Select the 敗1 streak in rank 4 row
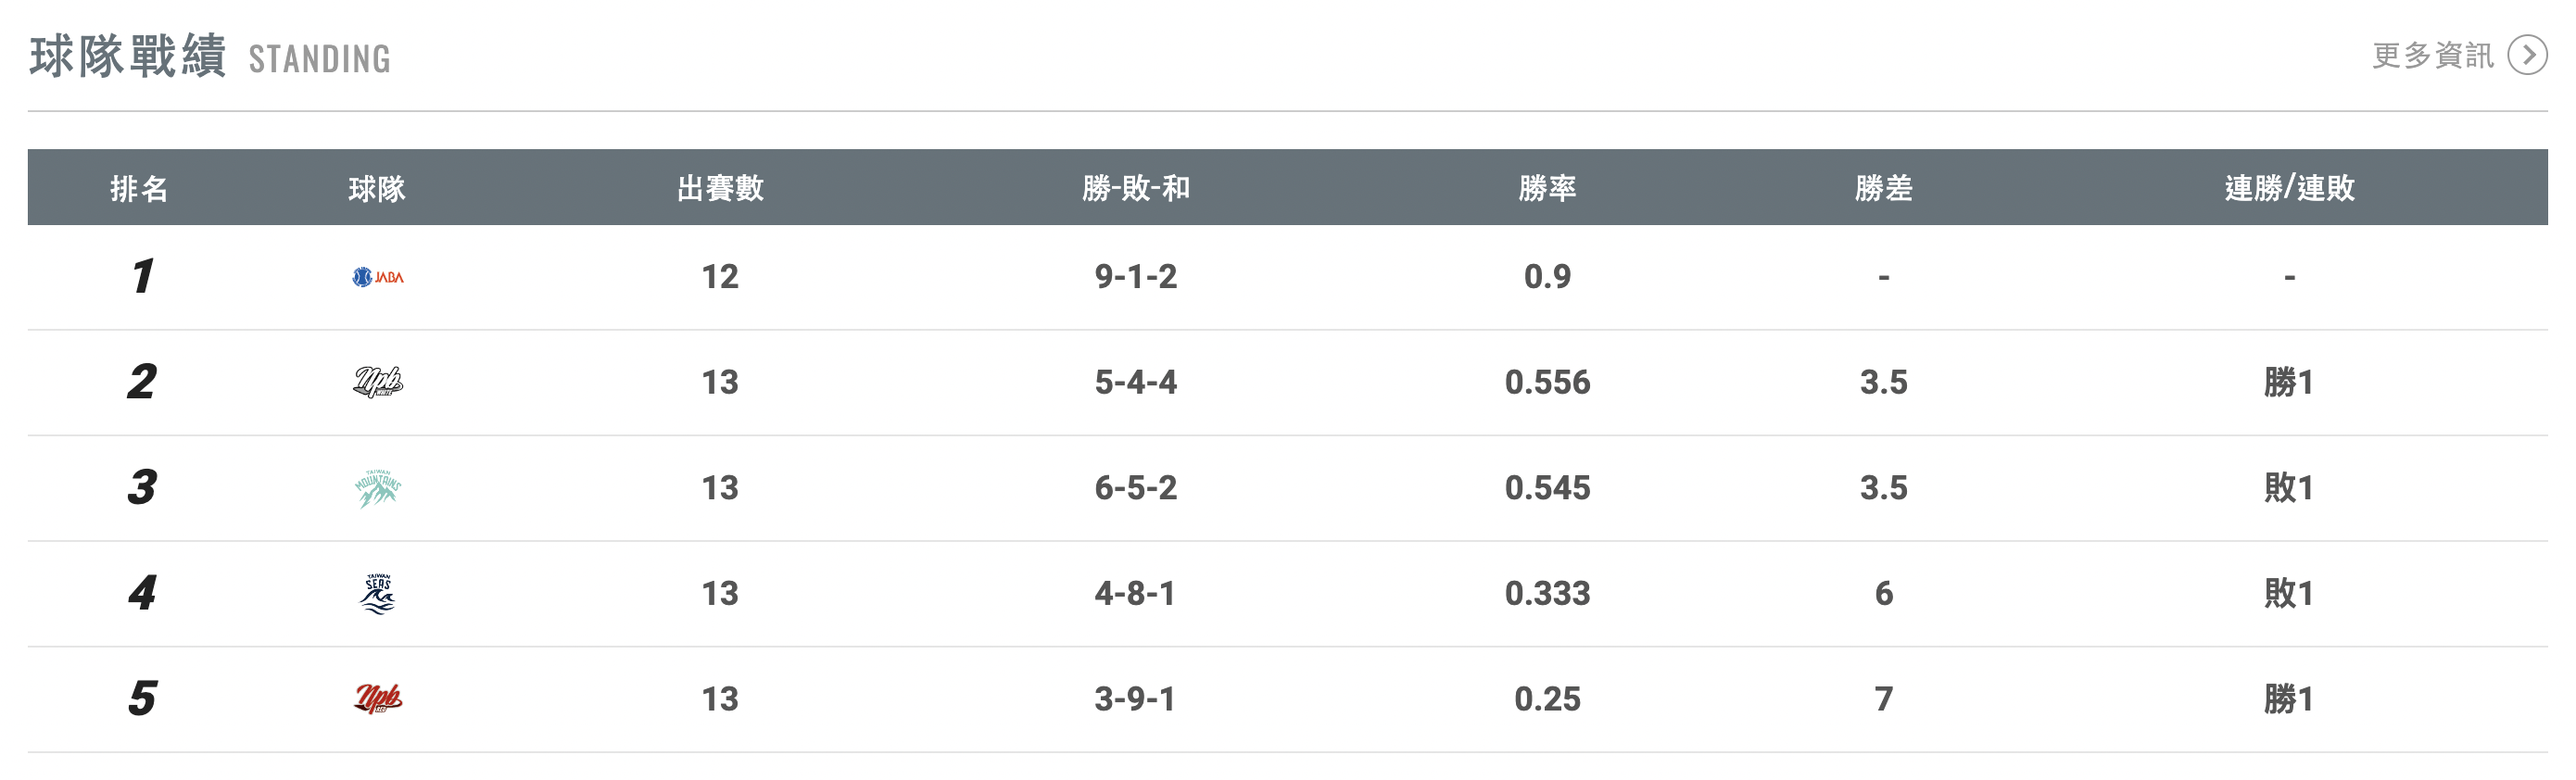The height and width of the screenshot is (780, 2576). (2289, 594)
